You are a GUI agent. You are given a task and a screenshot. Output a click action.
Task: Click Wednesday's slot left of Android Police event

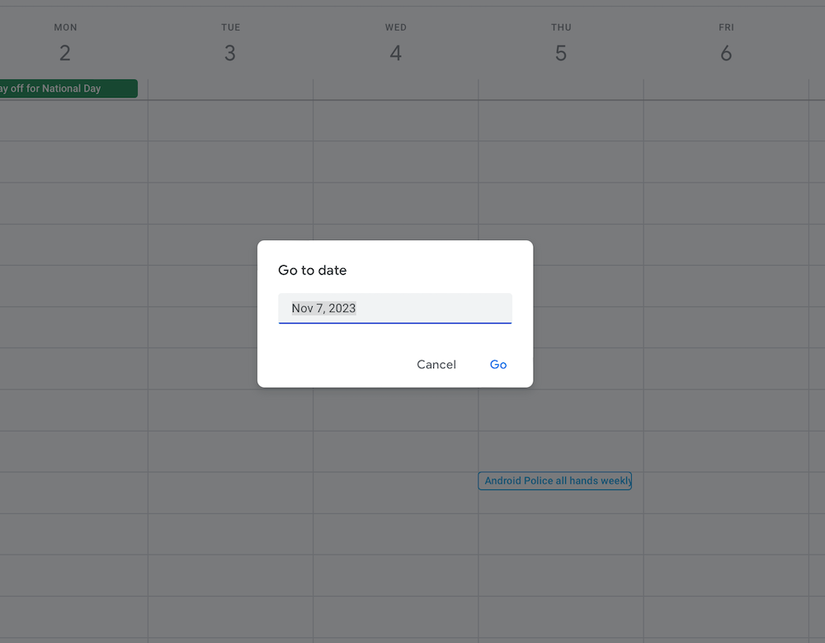tap(395, 492)
